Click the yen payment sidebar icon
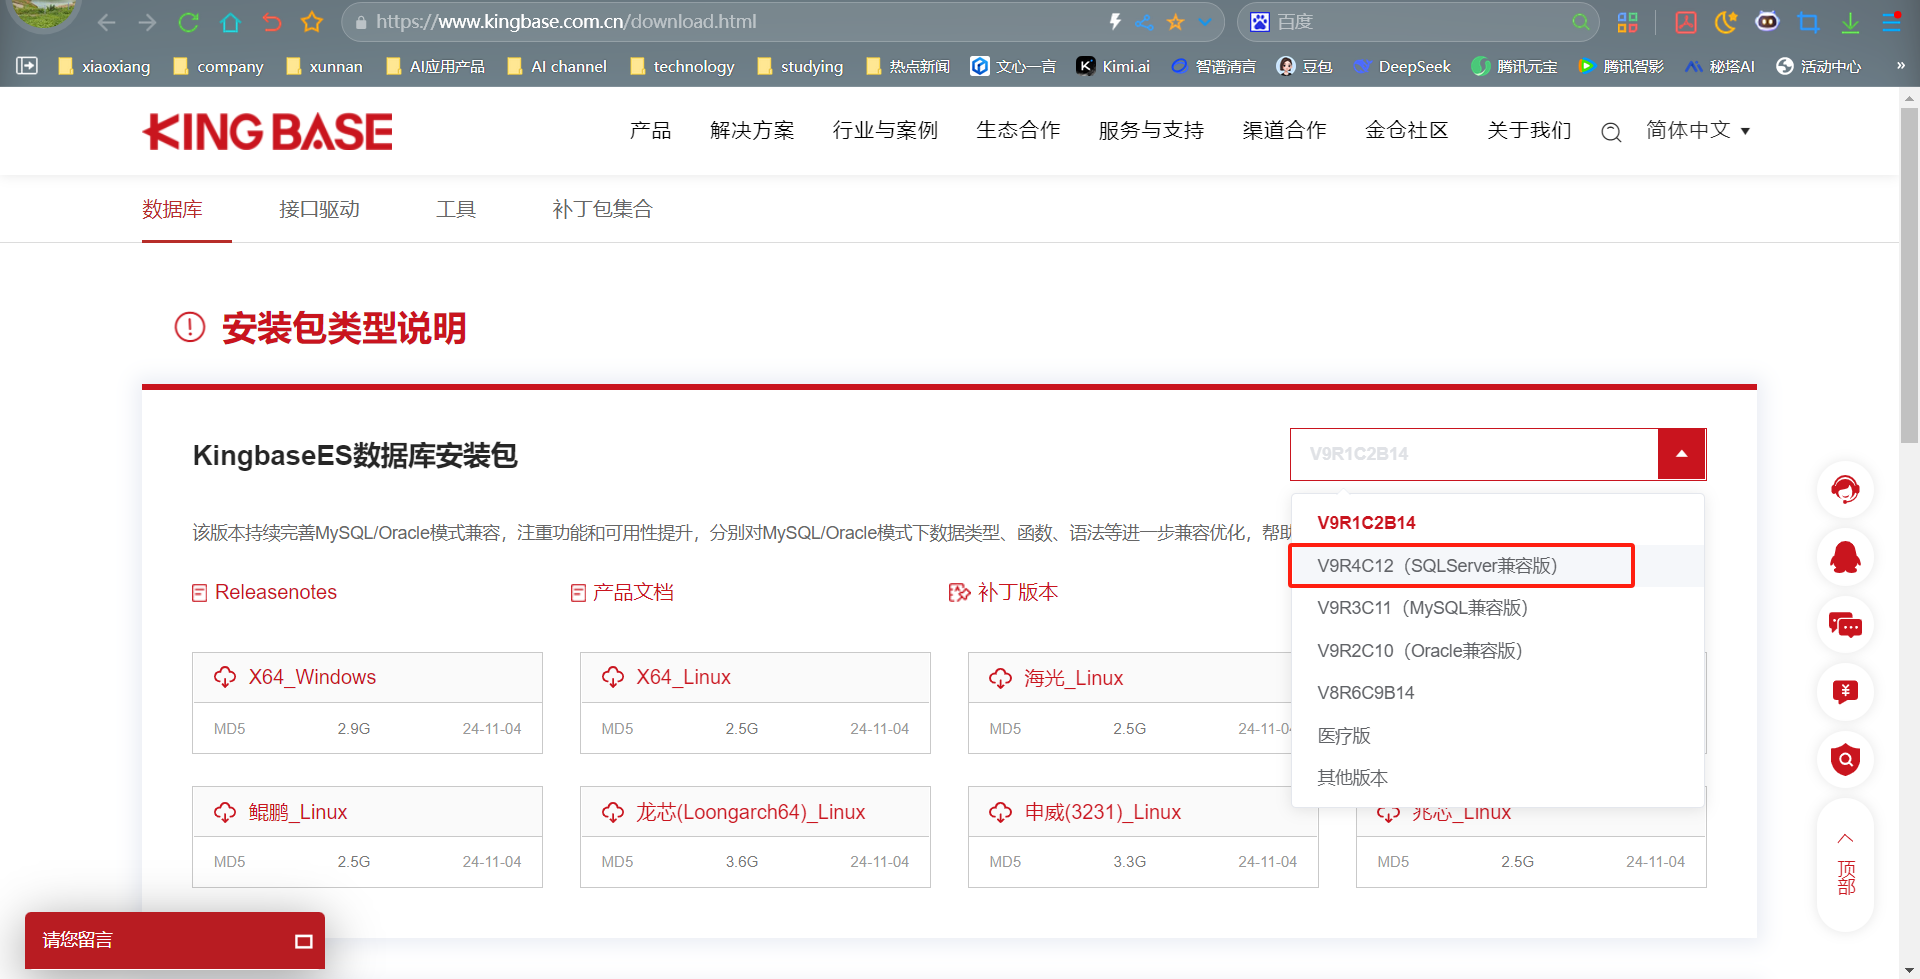Image resolution: width=1920 pixels, height=979 pixels. 1845,692
